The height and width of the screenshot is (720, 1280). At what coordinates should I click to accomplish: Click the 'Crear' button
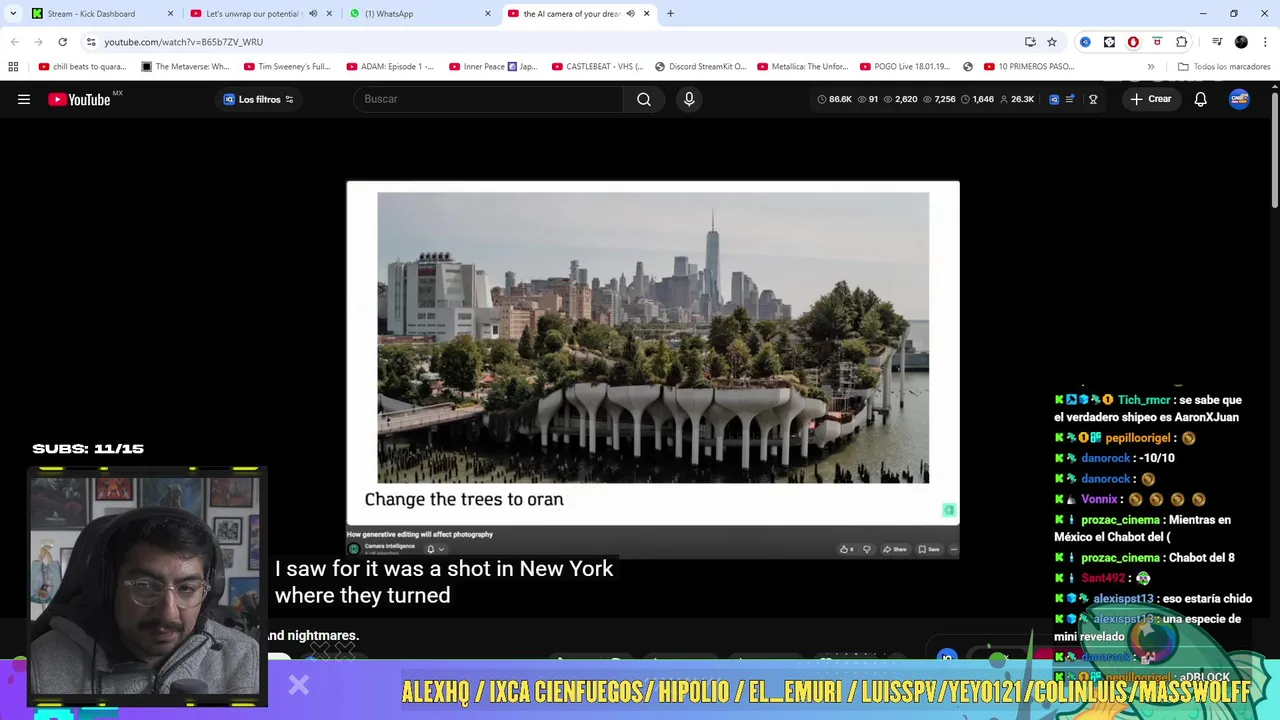tap(1150, 99)
